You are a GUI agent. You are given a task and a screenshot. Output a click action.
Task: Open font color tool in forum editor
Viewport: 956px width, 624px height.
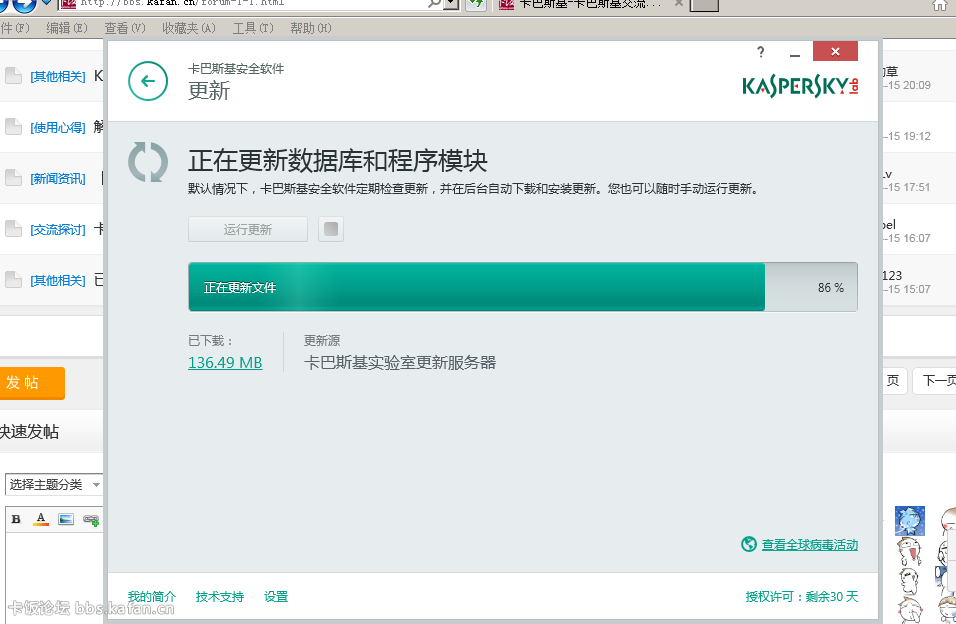click(41, 519)
